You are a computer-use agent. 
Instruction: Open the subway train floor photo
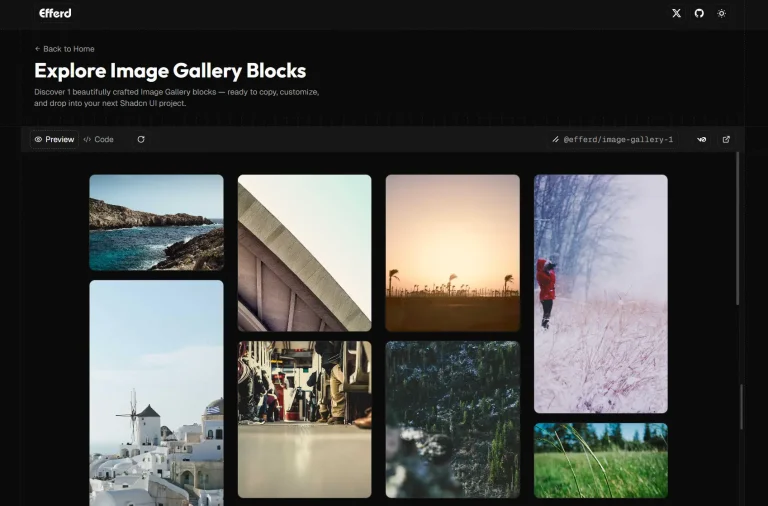(x=304, y=419)
